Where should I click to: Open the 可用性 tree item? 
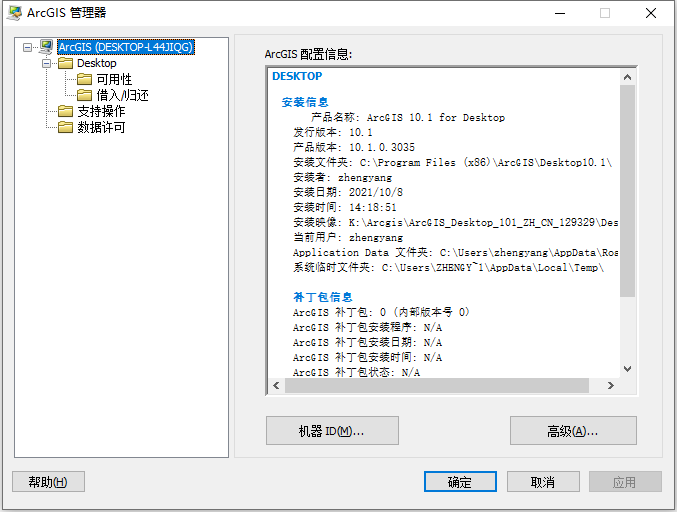(114, 79)
